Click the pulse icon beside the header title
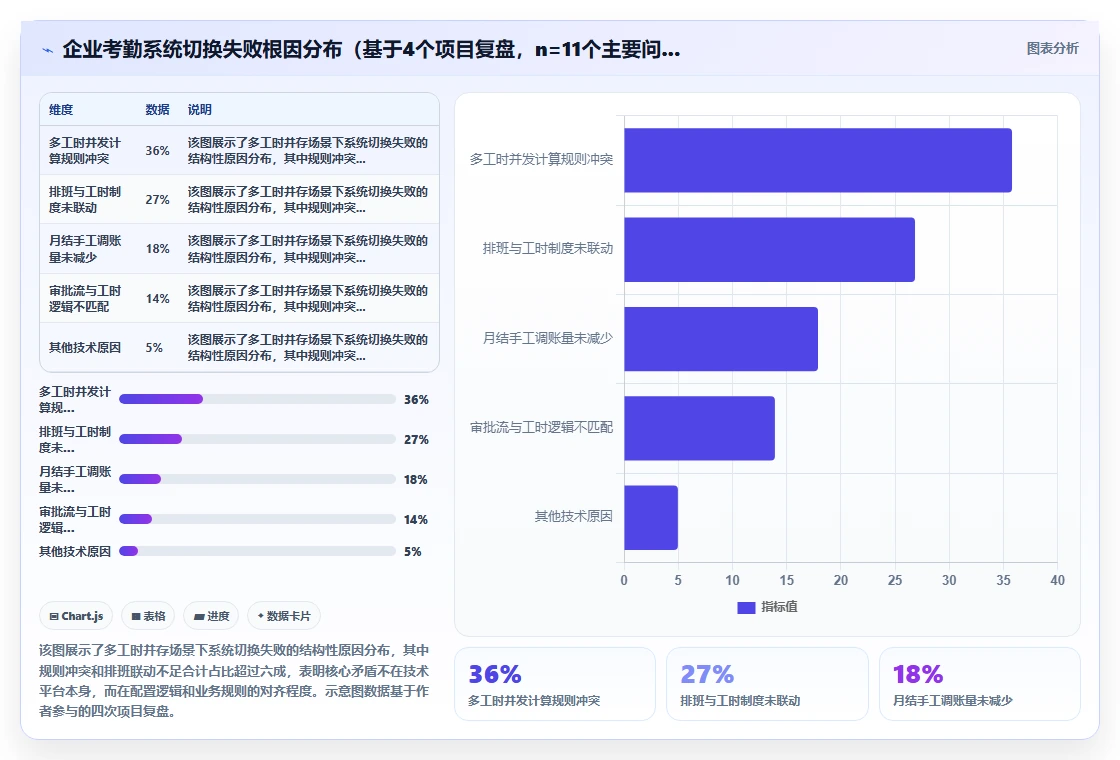This screenshot has height=760, width=1120. [48, 50]
